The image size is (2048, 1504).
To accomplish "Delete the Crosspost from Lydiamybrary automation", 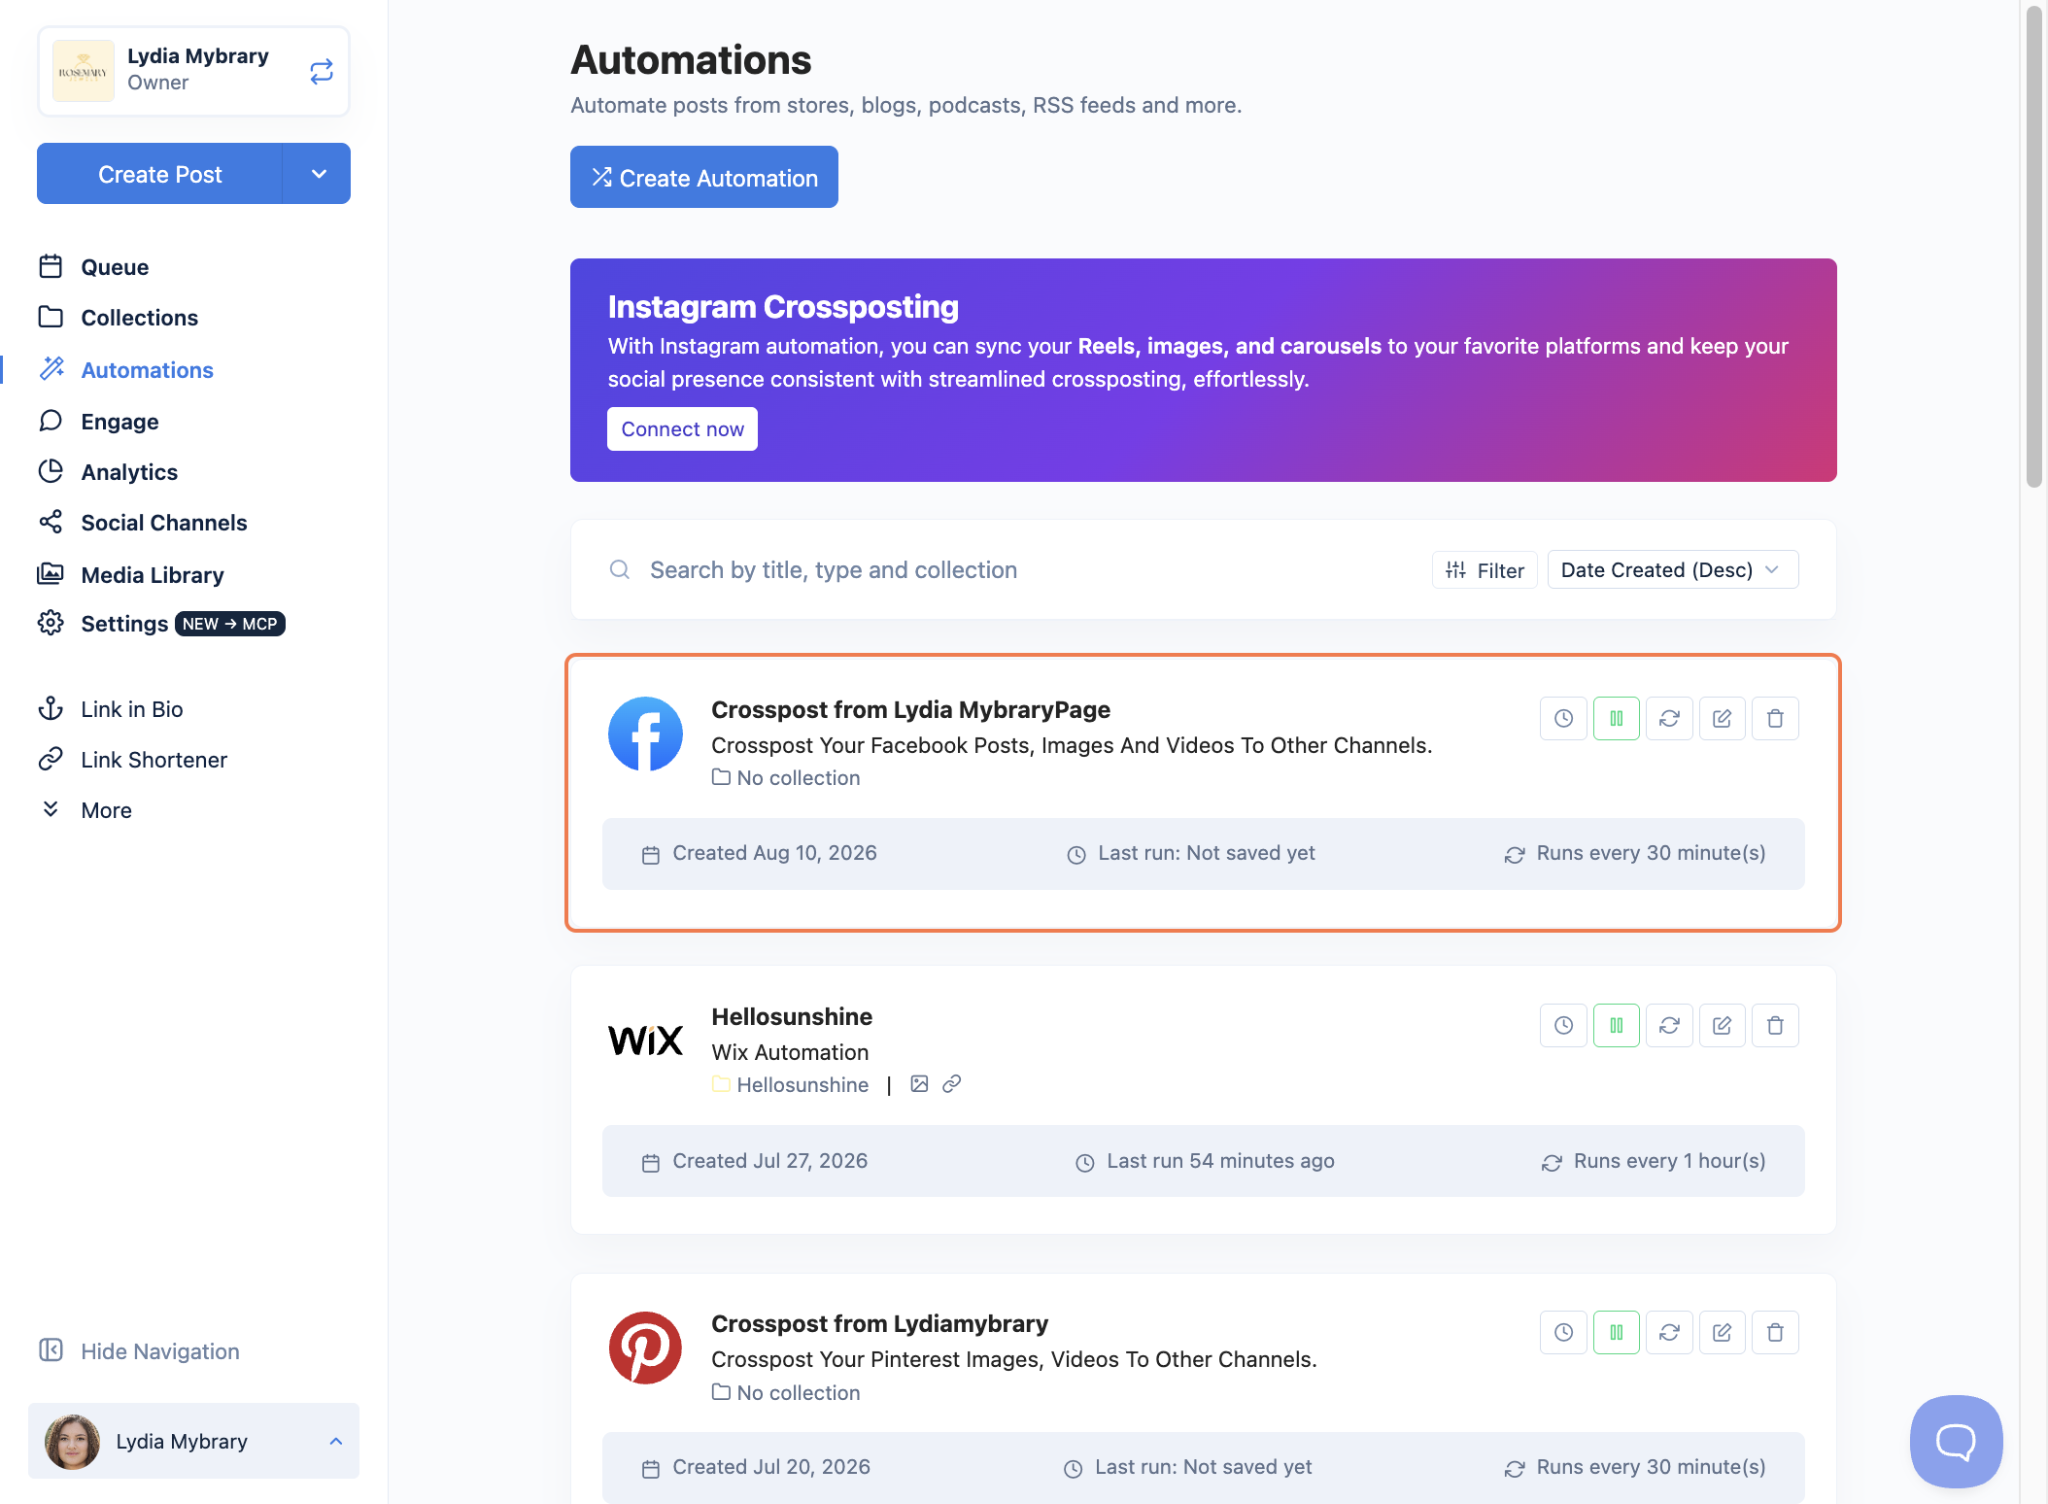I will point(1775,1332).
